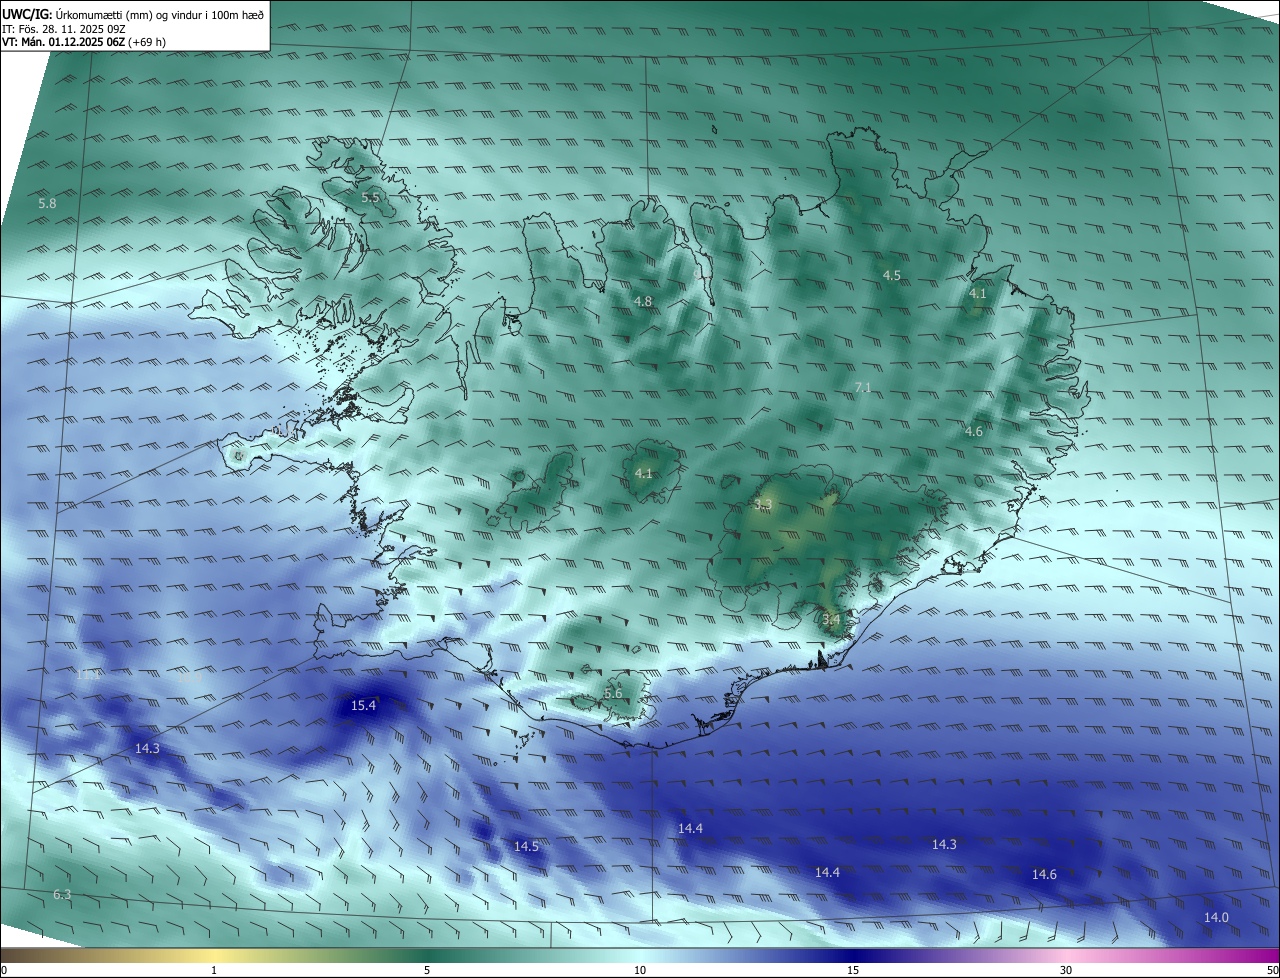Click the 5.6 value label

pyautogui.click(x=613, y=694)
